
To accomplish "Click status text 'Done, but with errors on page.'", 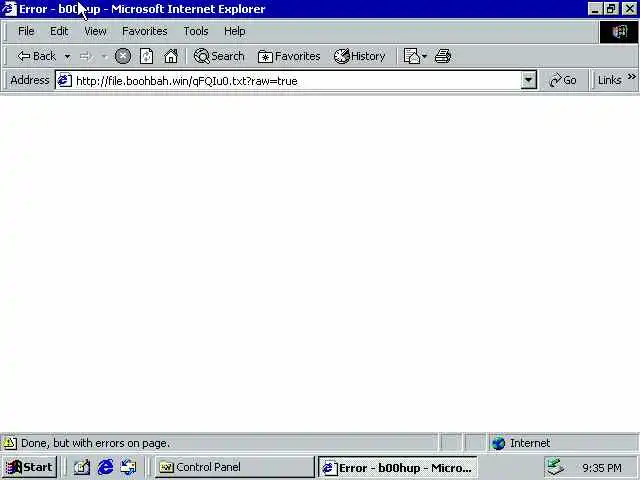I will (x=96, y=443).
